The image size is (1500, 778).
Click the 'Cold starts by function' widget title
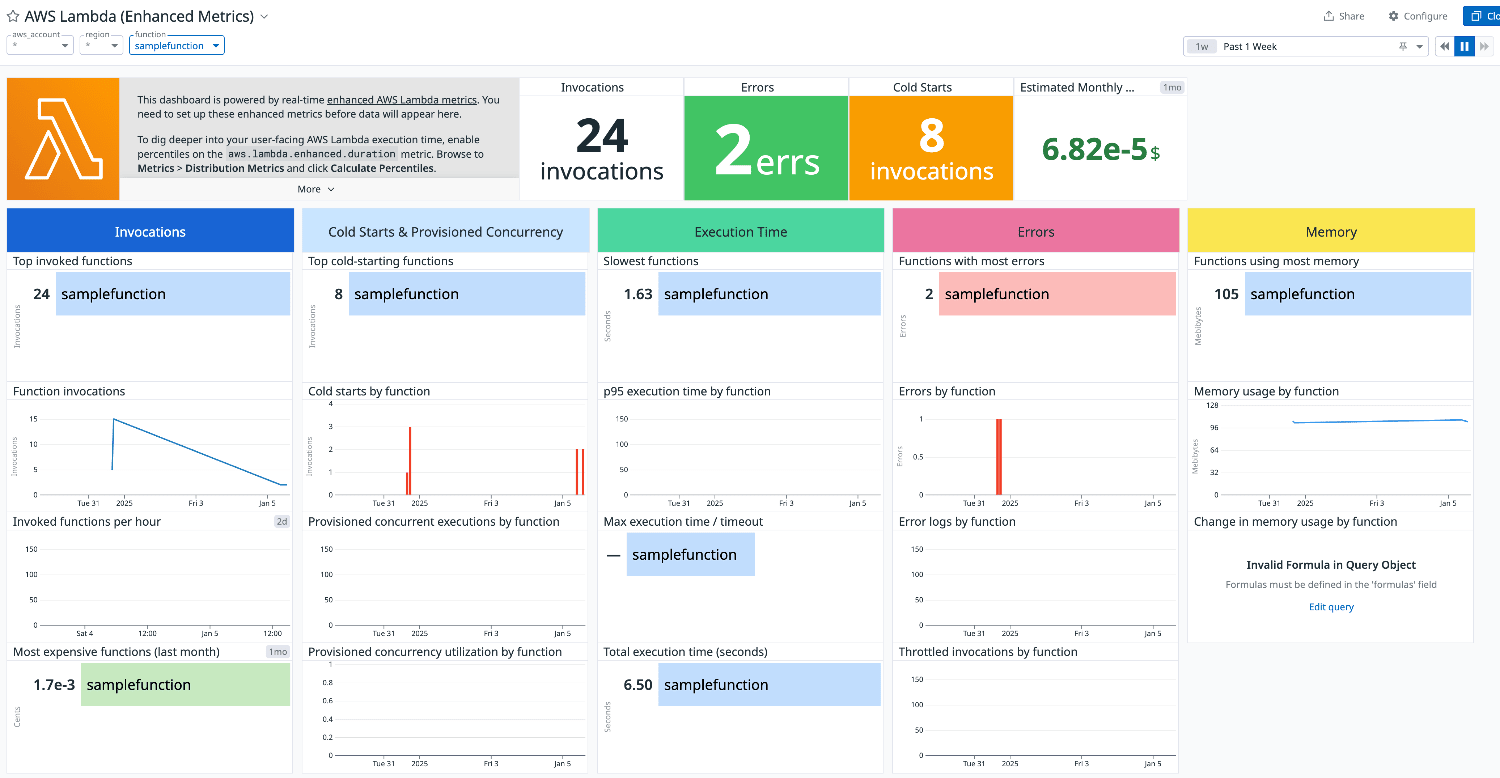[x=369, y=391]
